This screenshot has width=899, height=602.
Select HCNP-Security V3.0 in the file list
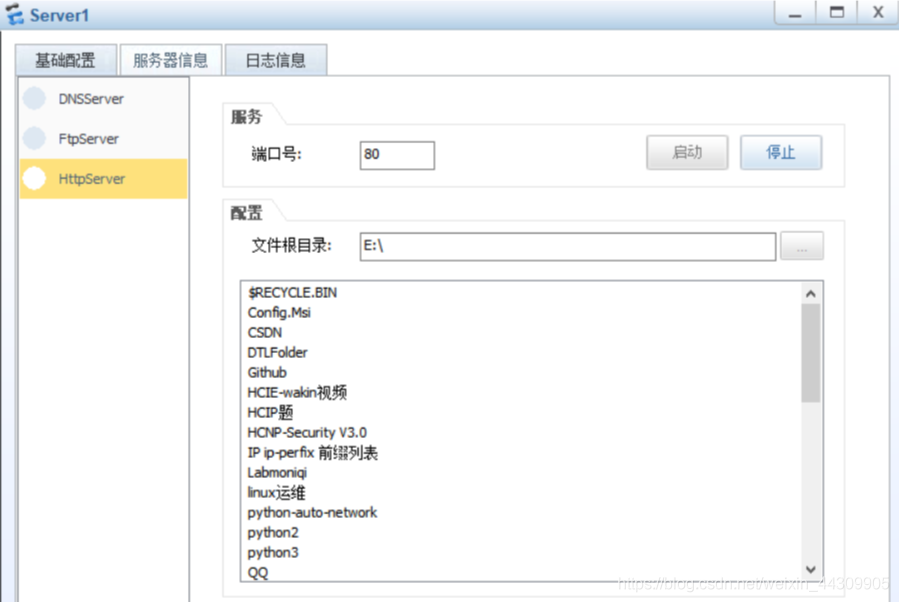(x=307, y=432)
